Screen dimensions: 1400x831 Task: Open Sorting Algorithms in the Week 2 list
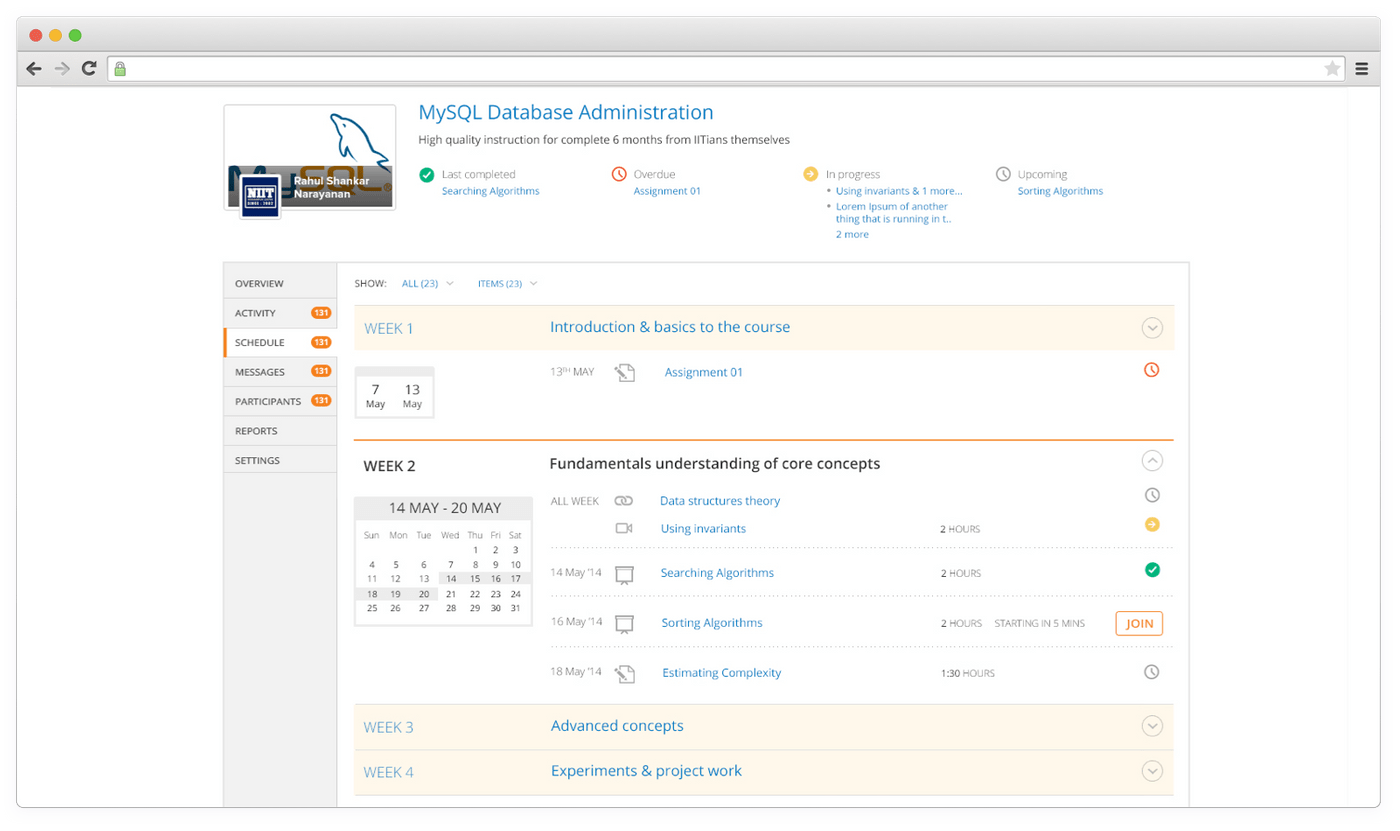tap(712, 623)
